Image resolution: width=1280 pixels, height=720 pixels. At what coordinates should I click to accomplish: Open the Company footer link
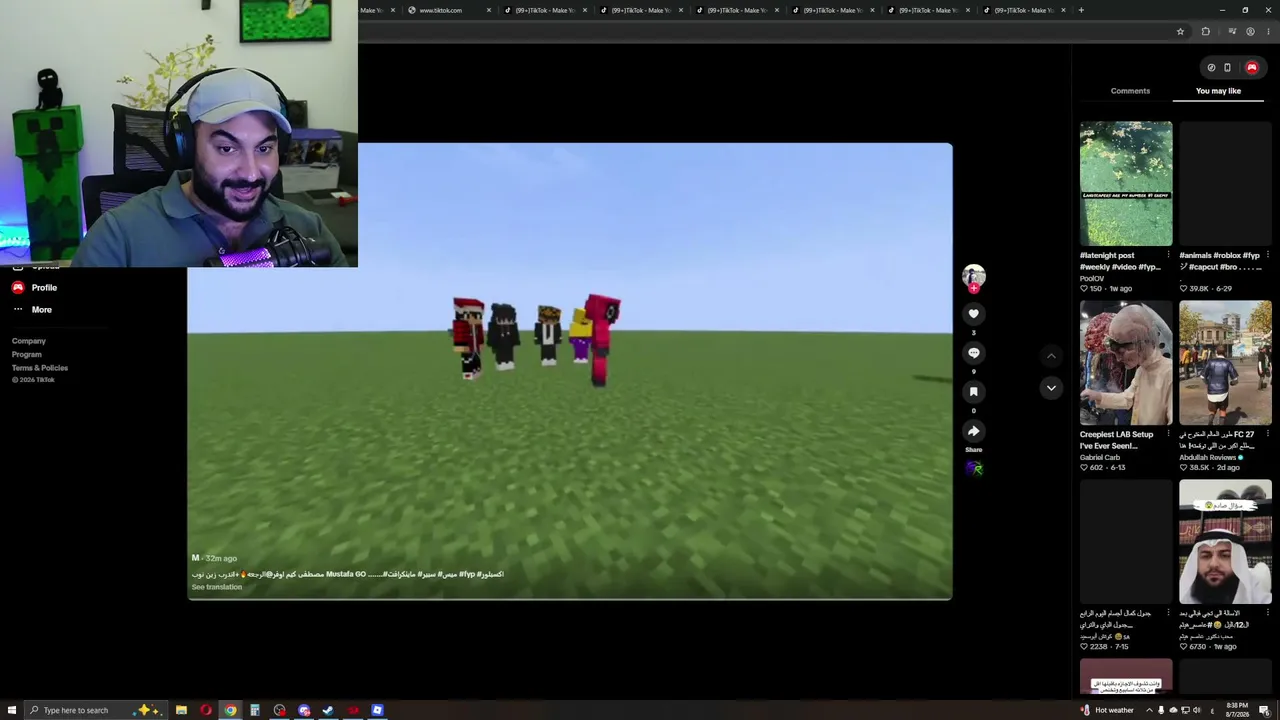[29, 341]
